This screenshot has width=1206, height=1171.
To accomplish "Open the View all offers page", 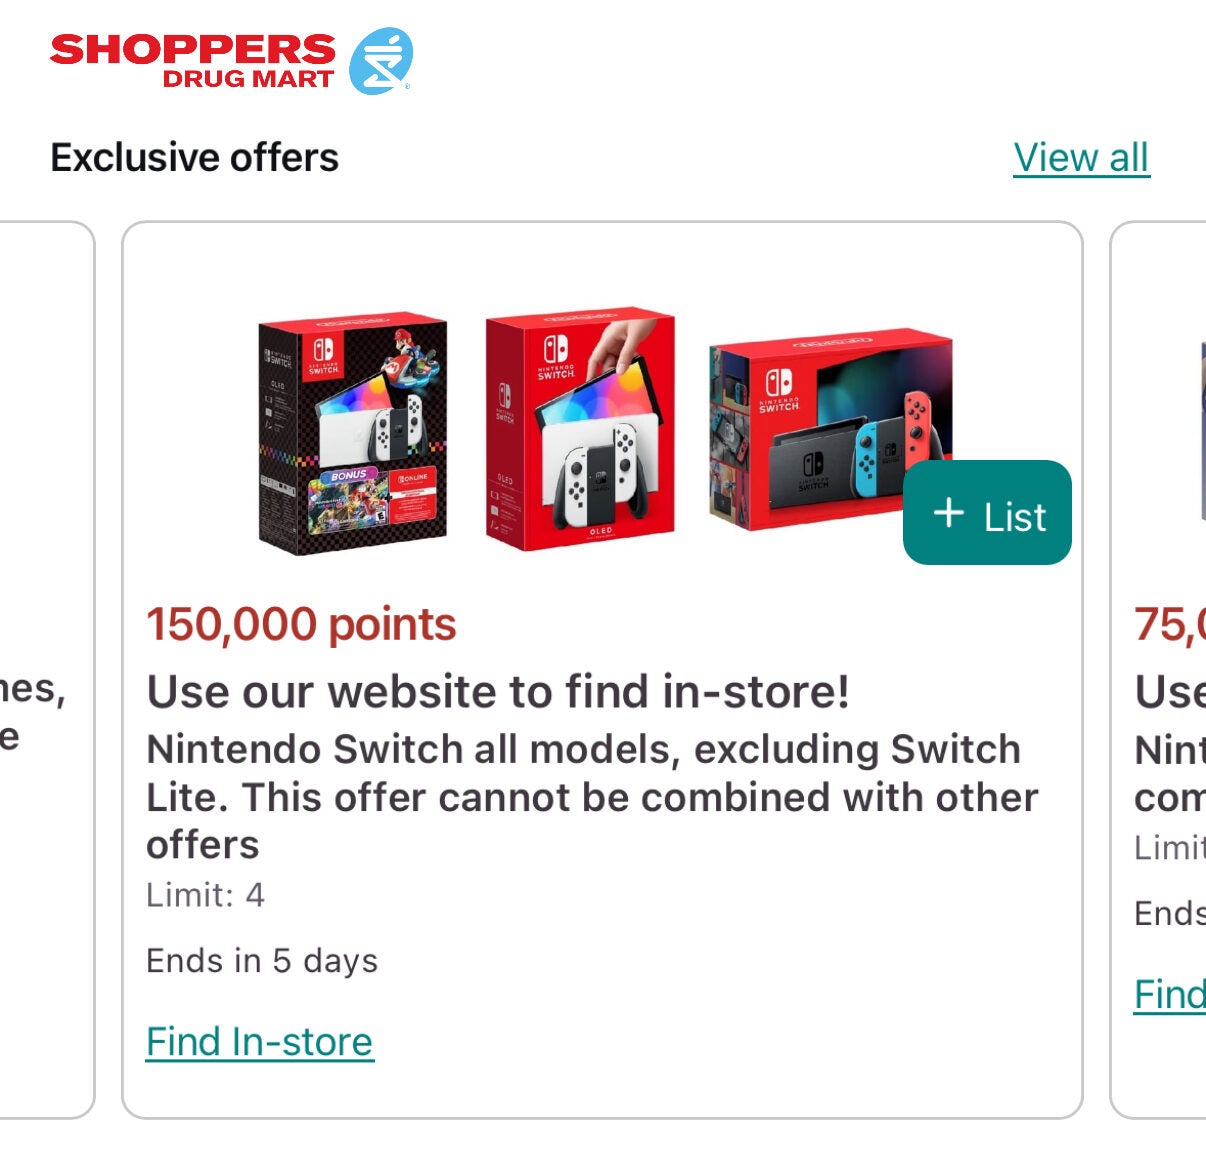I will click(x=1081, y=156).
